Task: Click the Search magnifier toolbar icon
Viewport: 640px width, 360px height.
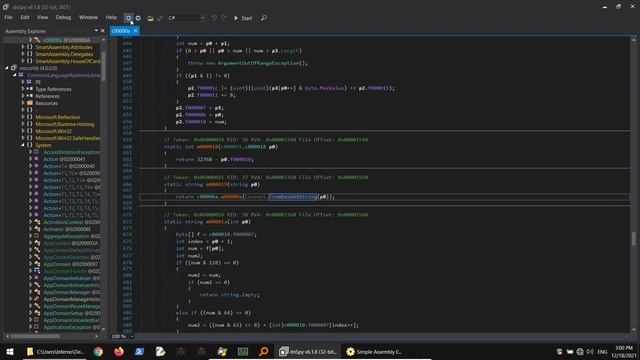Action: pos(264,18)
